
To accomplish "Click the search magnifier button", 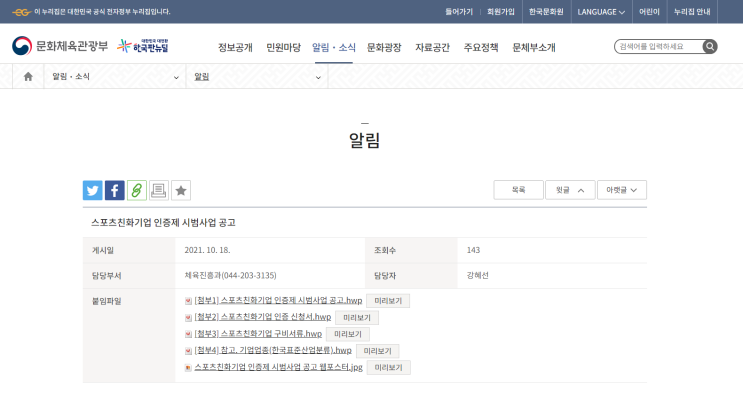I will point(710,46).
